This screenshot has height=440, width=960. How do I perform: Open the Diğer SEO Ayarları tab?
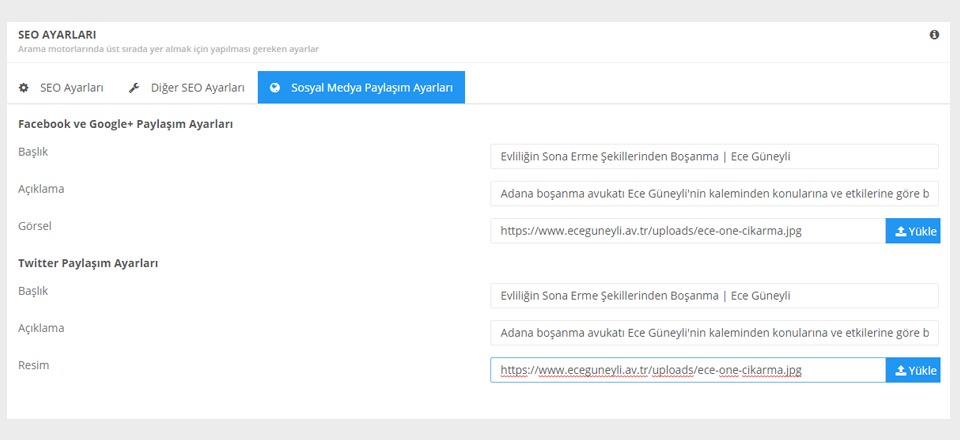coord(187,88)
